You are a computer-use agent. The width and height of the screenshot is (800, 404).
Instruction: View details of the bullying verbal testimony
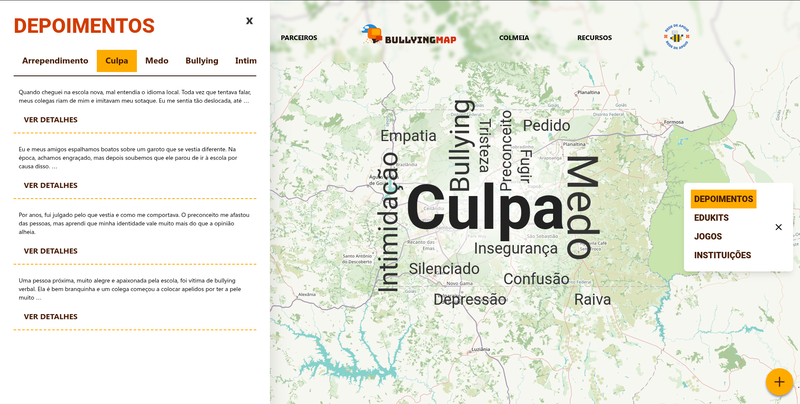click(x=51, y=317)
